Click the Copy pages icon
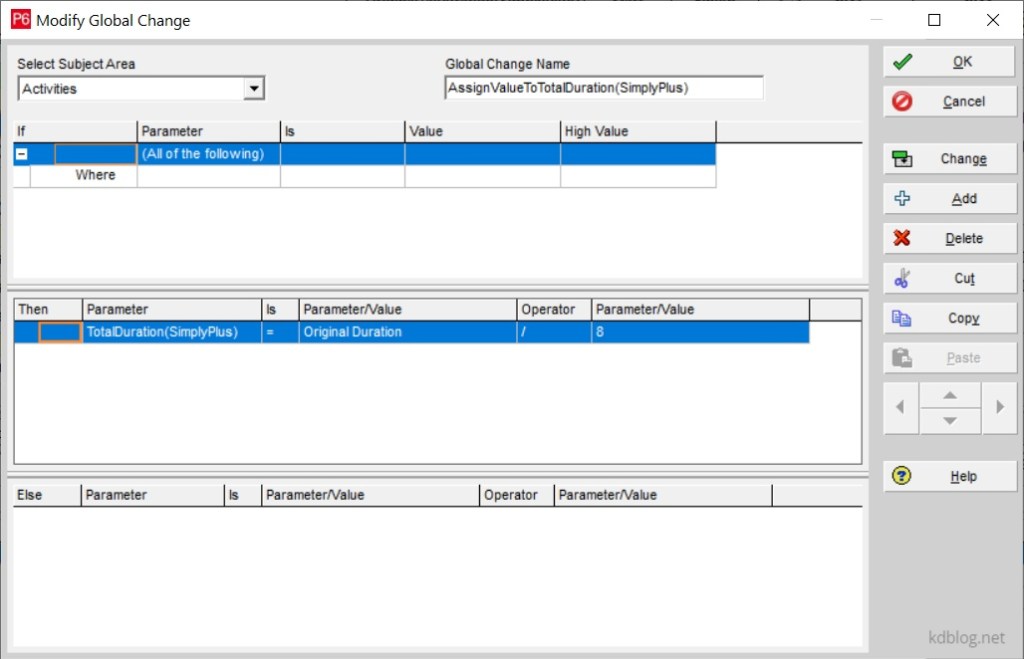This screenshot has height=659, width=1024. tap(903, 317)
